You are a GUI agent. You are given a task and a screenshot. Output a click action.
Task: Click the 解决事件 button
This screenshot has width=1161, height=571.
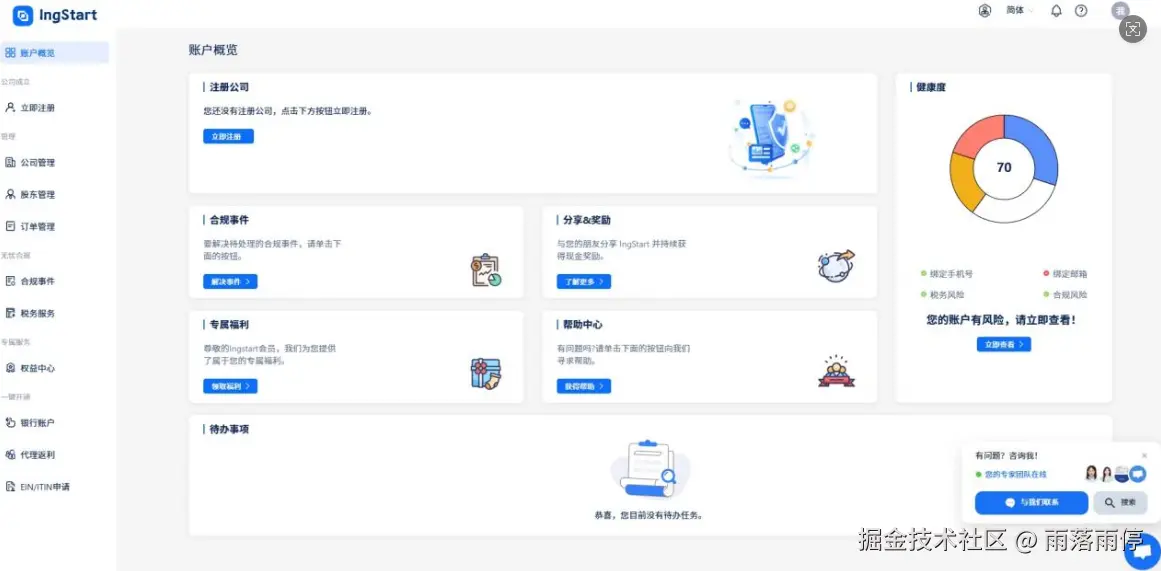(x=230, y=281)
